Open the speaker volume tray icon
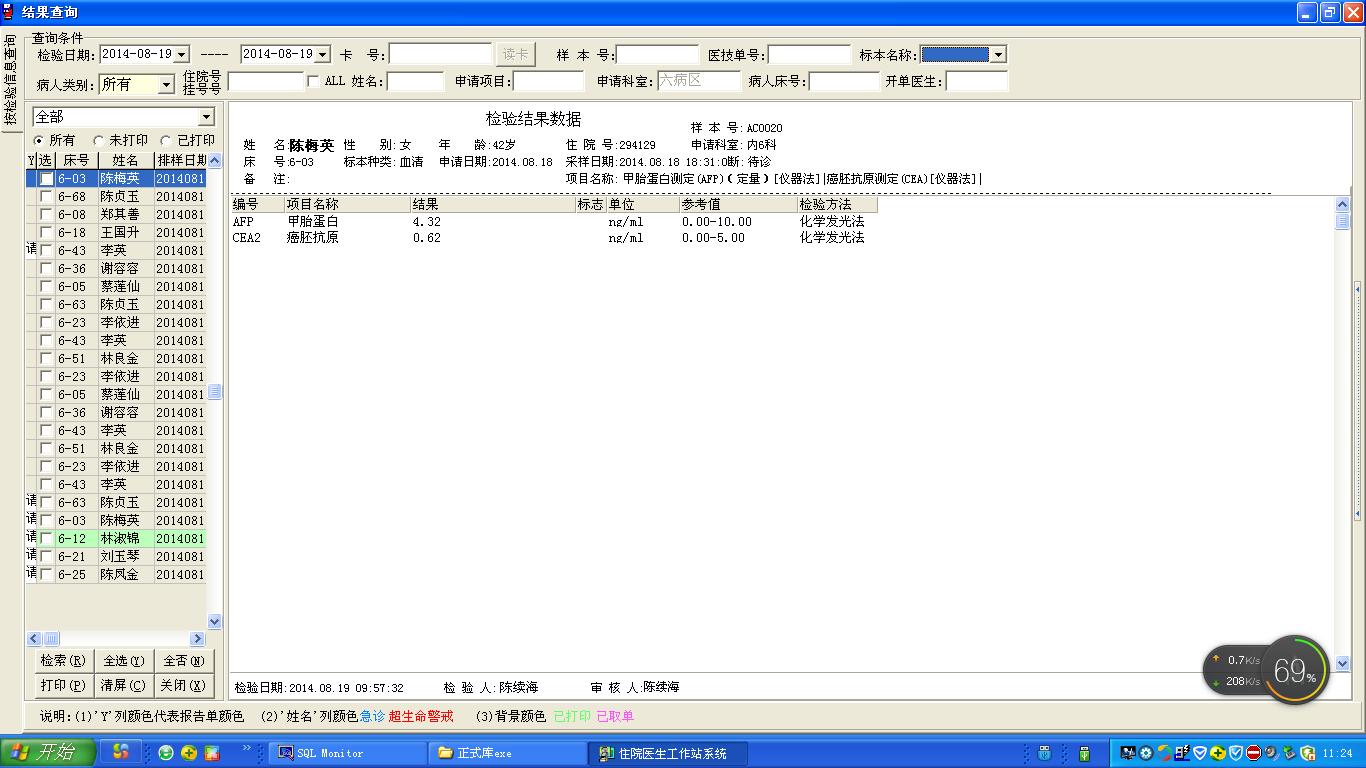The width and height of the screenshot is (1366, 768). tap(1271, 753)
